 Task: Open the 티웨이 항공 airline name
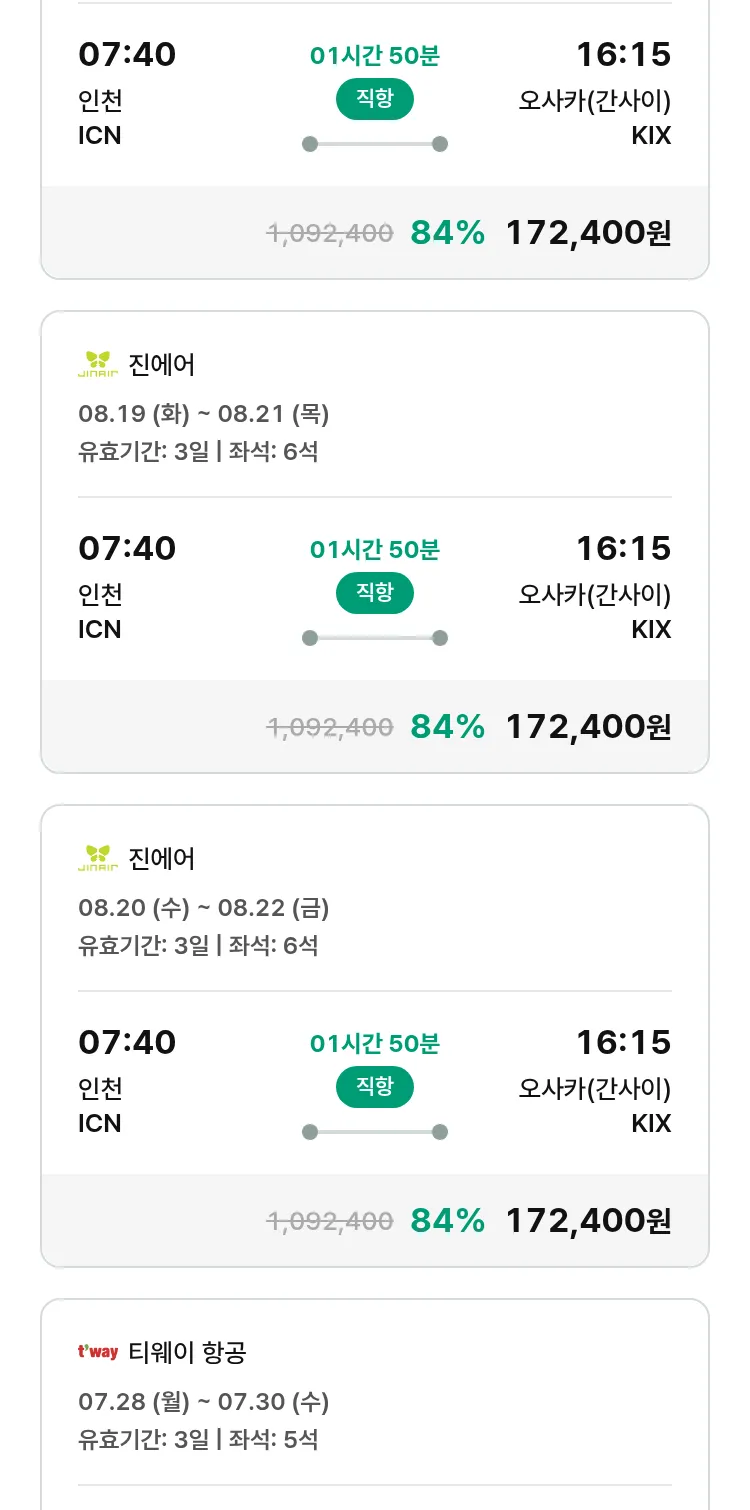pos(187,1353)
